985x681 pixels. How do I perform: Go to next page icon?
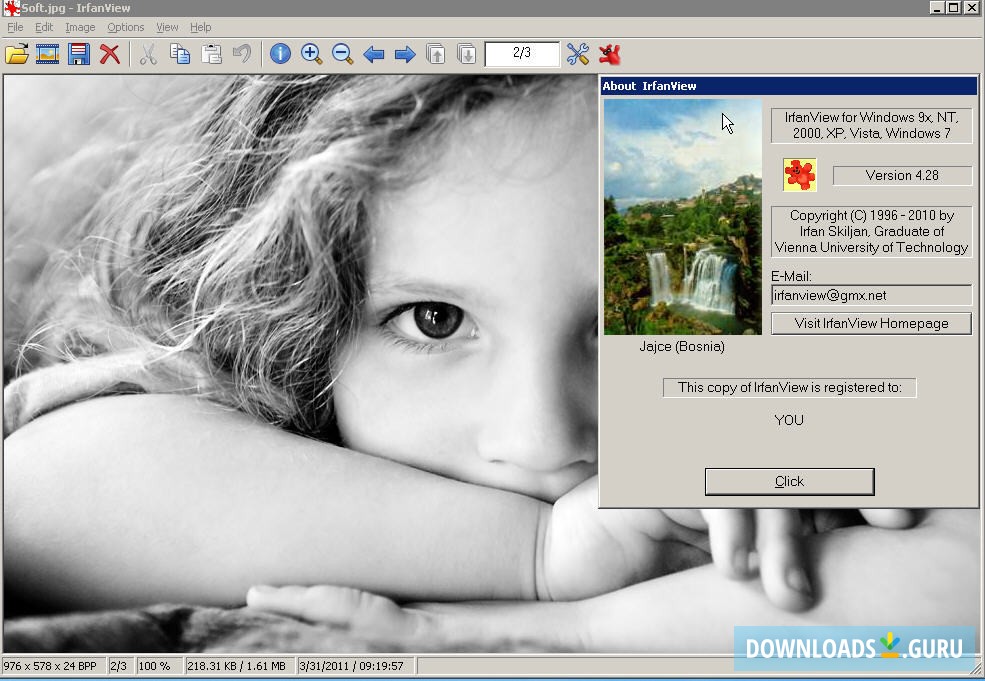(x=467, y=54)
